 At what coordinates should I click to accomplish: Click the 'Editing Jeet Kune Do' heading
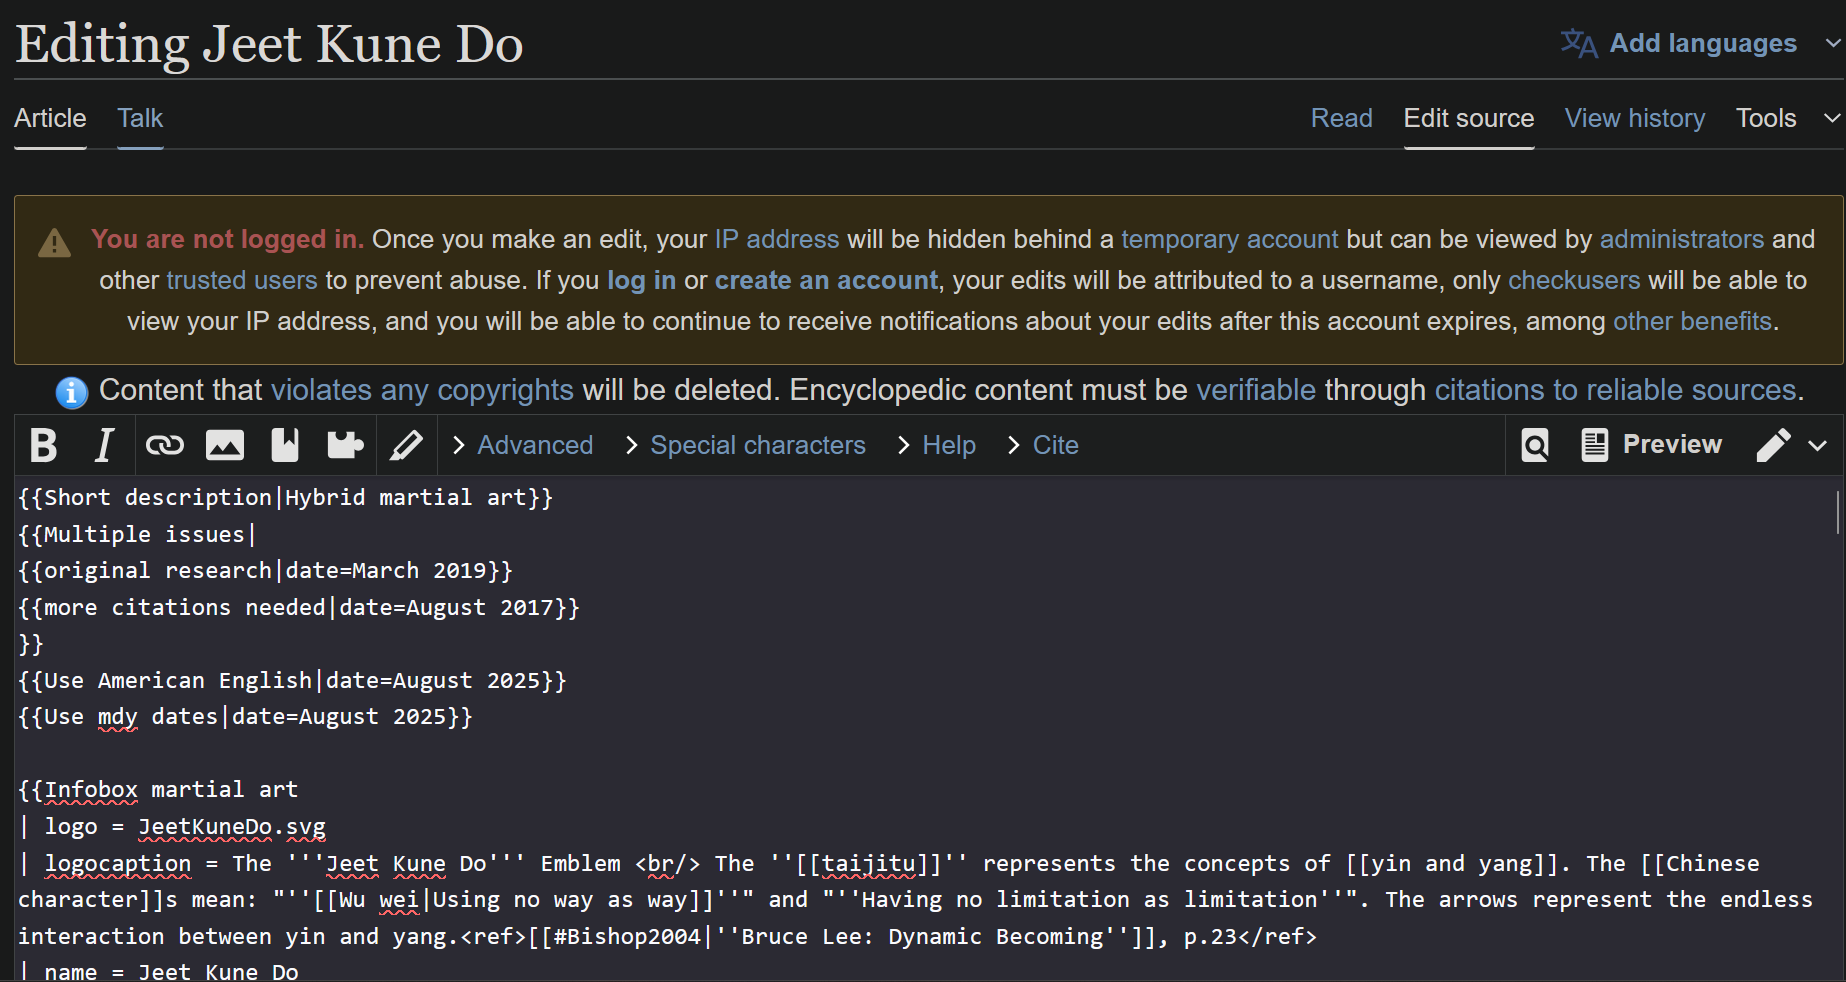[269, 44]
